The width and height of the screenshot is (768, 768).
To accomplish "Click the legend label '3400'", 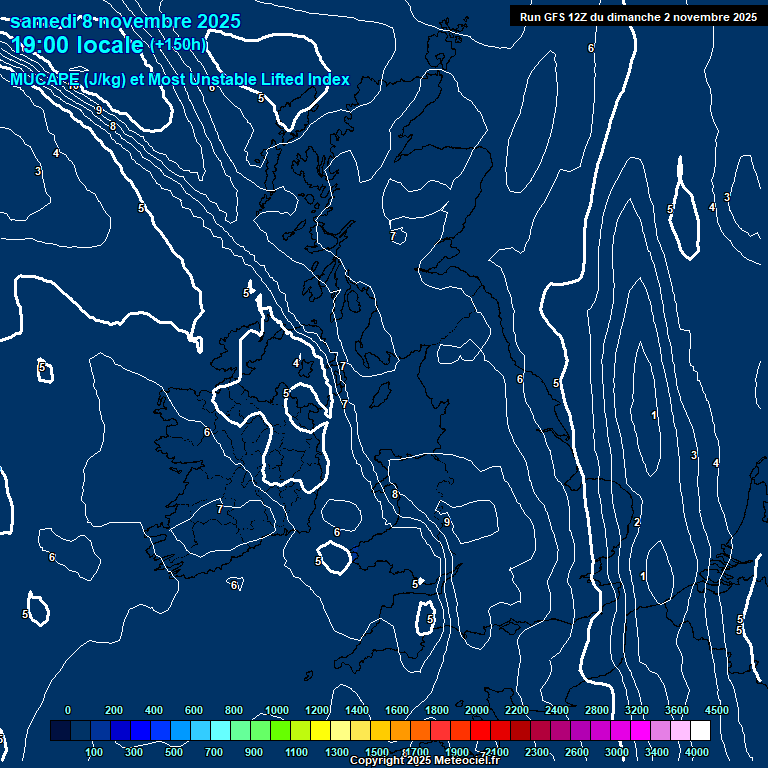I will pos(657,752).
